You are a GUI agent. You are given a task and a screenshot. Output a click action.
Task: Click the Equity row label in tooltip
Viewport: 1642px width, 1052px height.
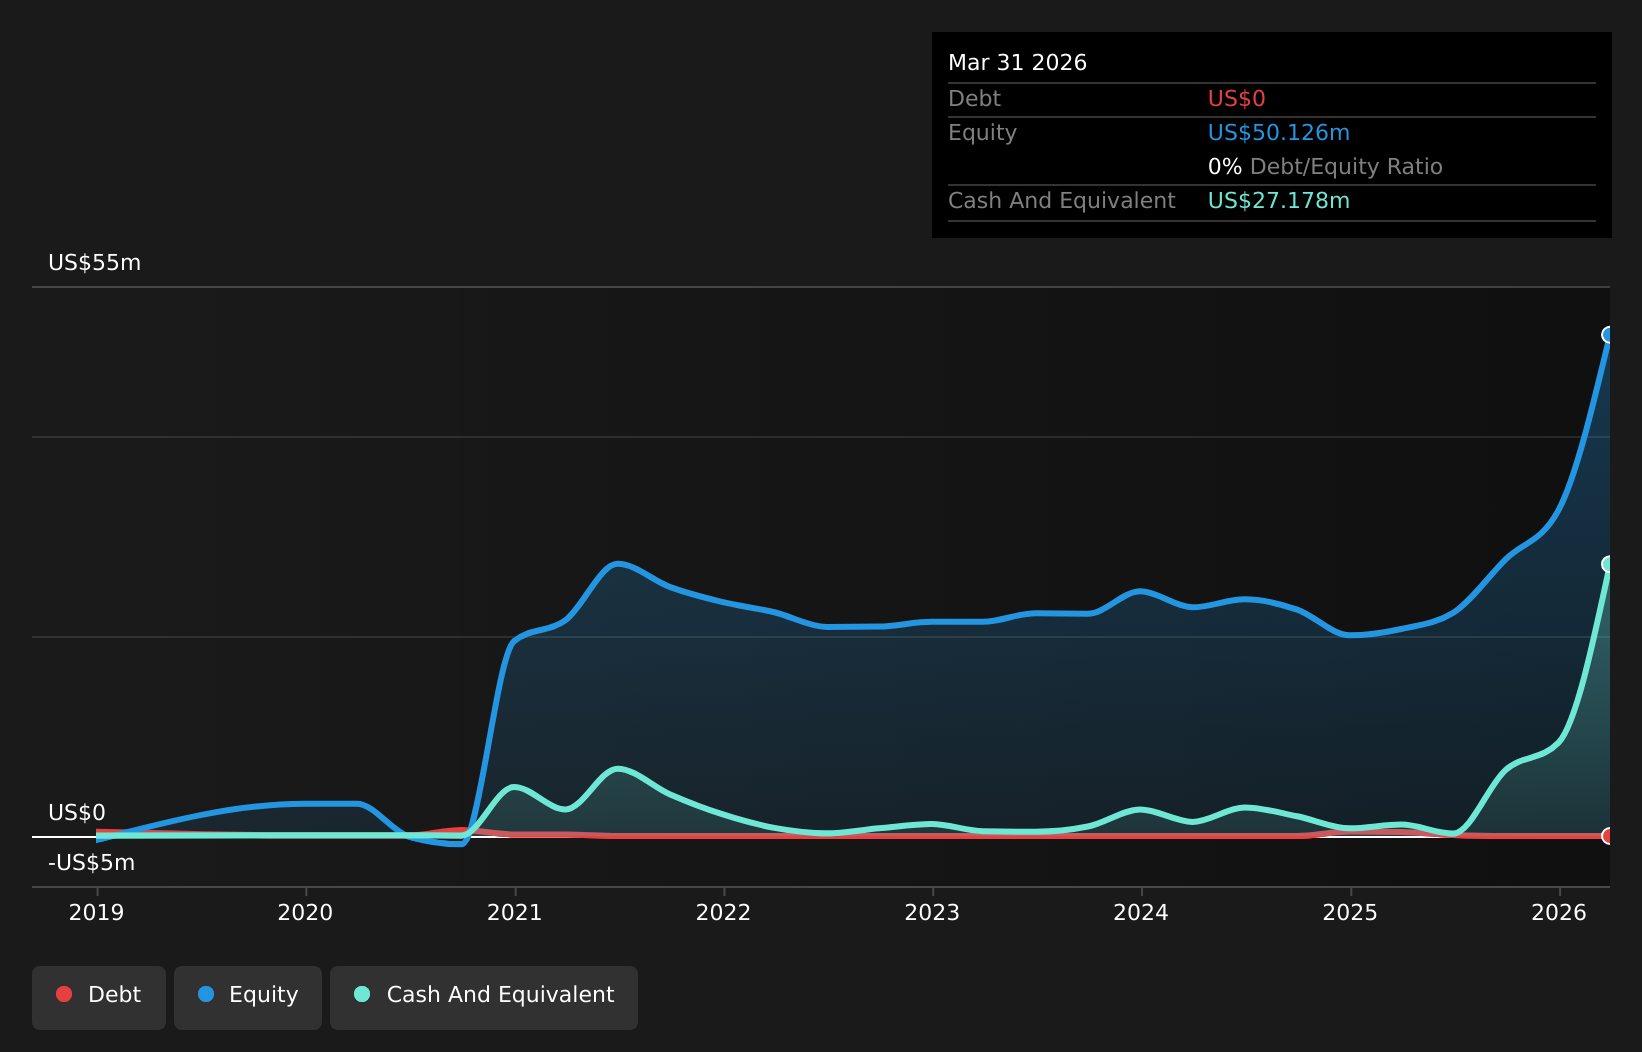[982, 133]
